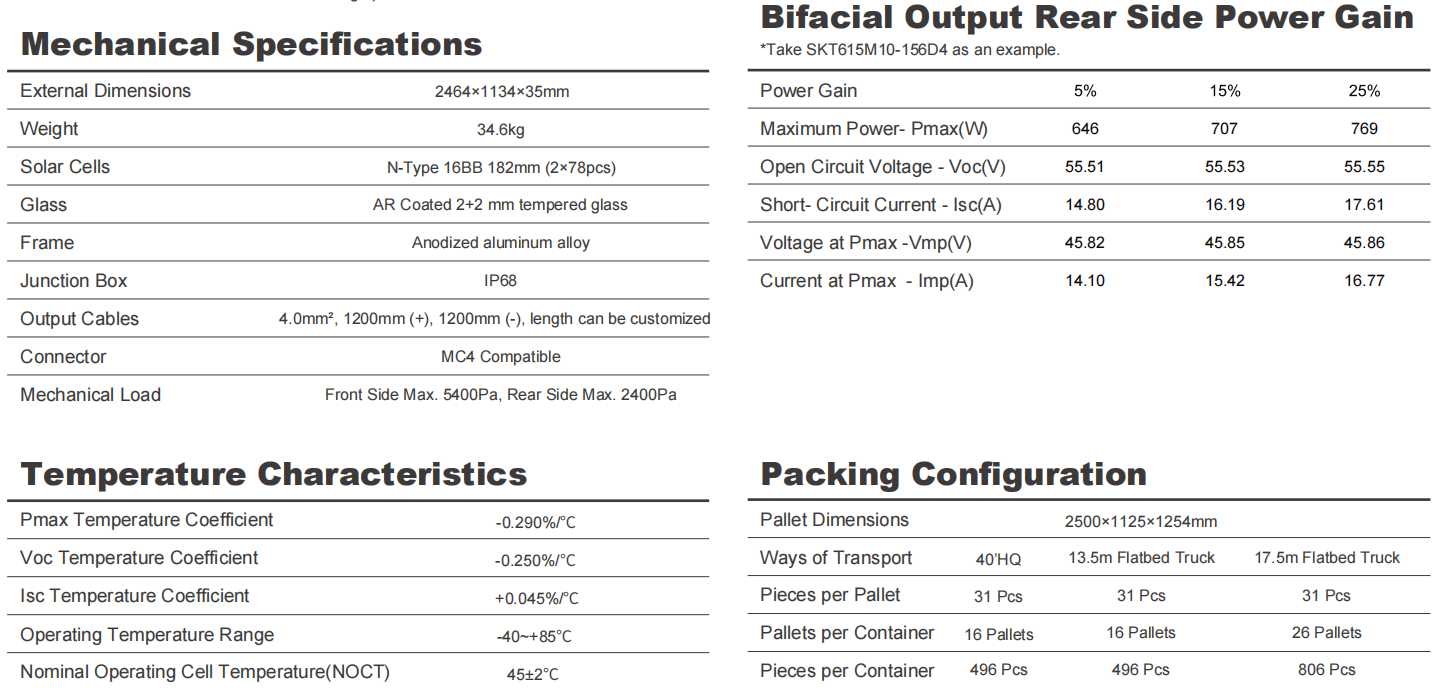Select the 15% Power Gain column header
The height and width of the screenshot is (690, 1446).
(x=1224, y=91)
